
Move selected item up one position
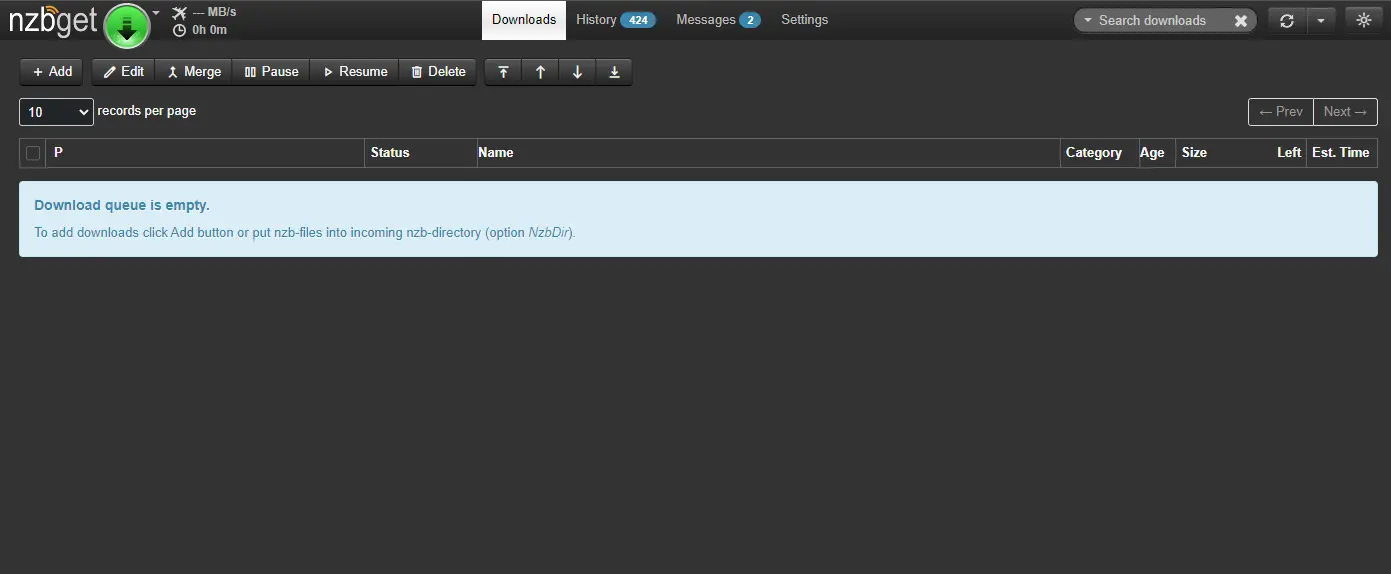540,72
